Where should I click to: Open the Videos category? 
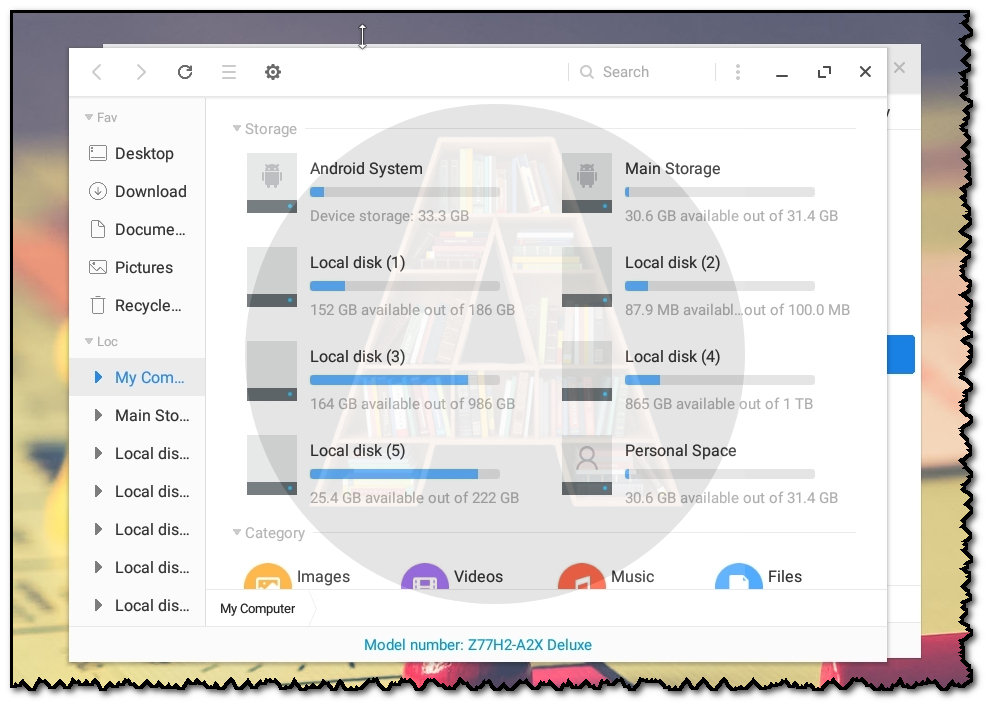pyautogui.click(x=452, y=576)
